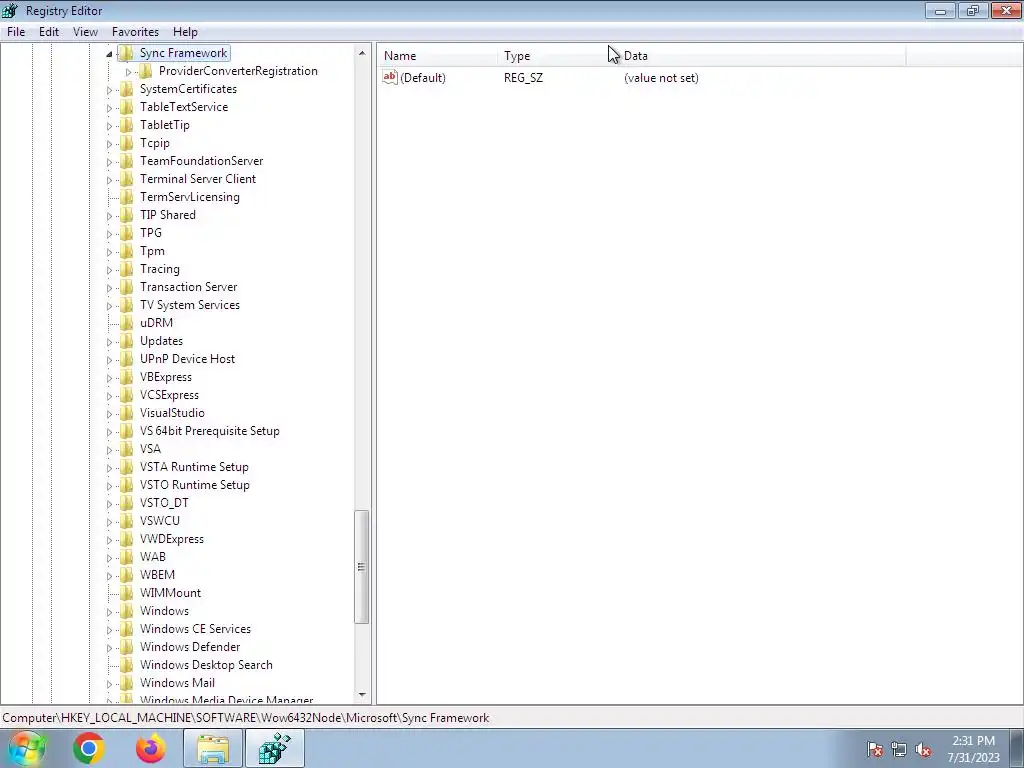Screen dimensions: 1024x768
Task: Select the Windows Desktop Search key
Action: [206, 665]
